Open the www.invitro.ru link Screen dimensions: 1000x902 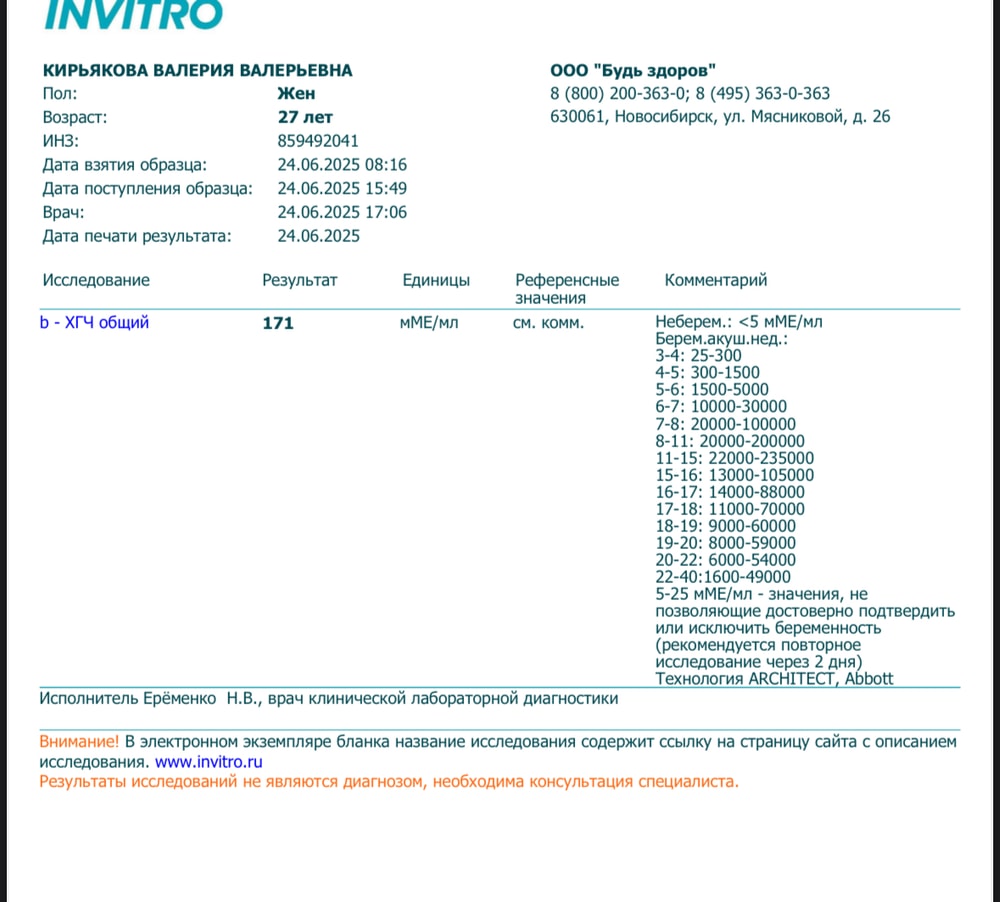[207, 762]
